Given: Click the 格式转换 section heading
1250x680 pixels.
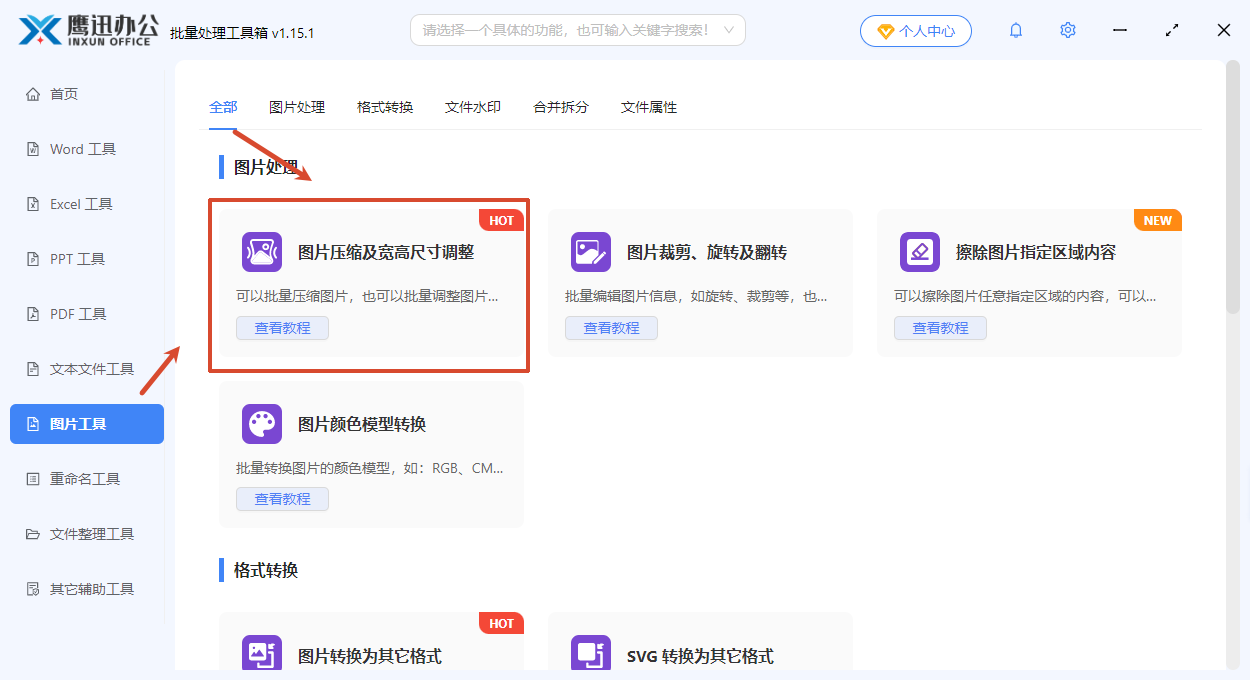Looking at the screenshot, I should pos(266,570).
